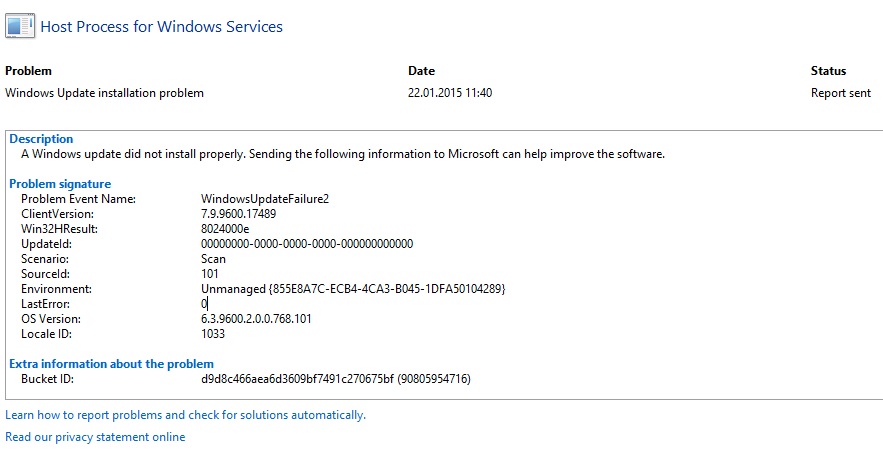Click the Extra information about the problem heading
Screen dimensions: 883x451
[x=112, y=364]
